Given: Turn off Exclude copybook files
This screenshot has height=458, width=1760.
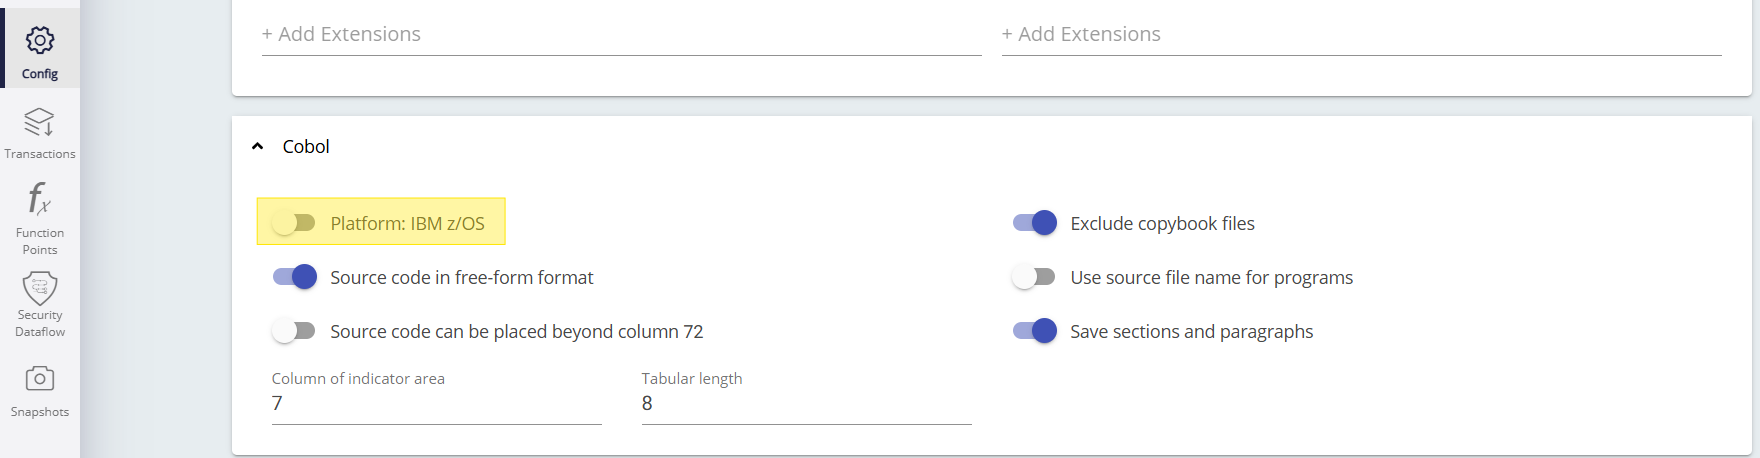Looking at the screenshot, I should click(1035, 223).
